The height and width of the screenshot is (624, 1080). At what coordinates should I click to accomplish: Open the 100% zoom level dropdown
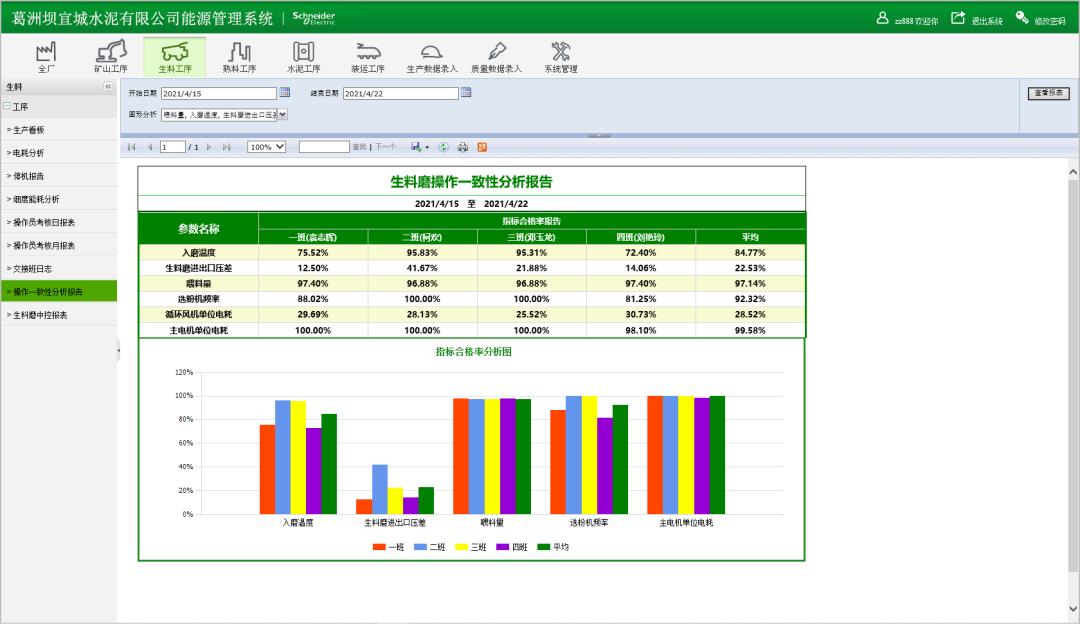click(266, 147)
